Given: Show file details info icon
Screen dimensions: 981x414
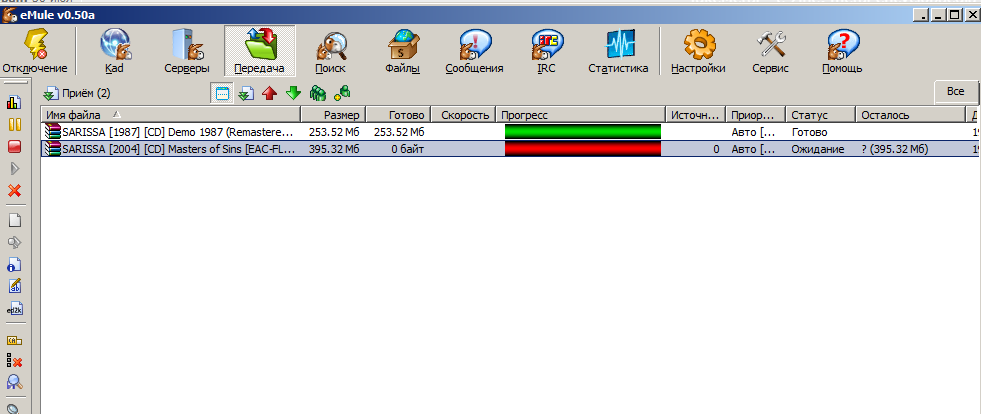Looking at the screenshot, I should click(14, 264).
